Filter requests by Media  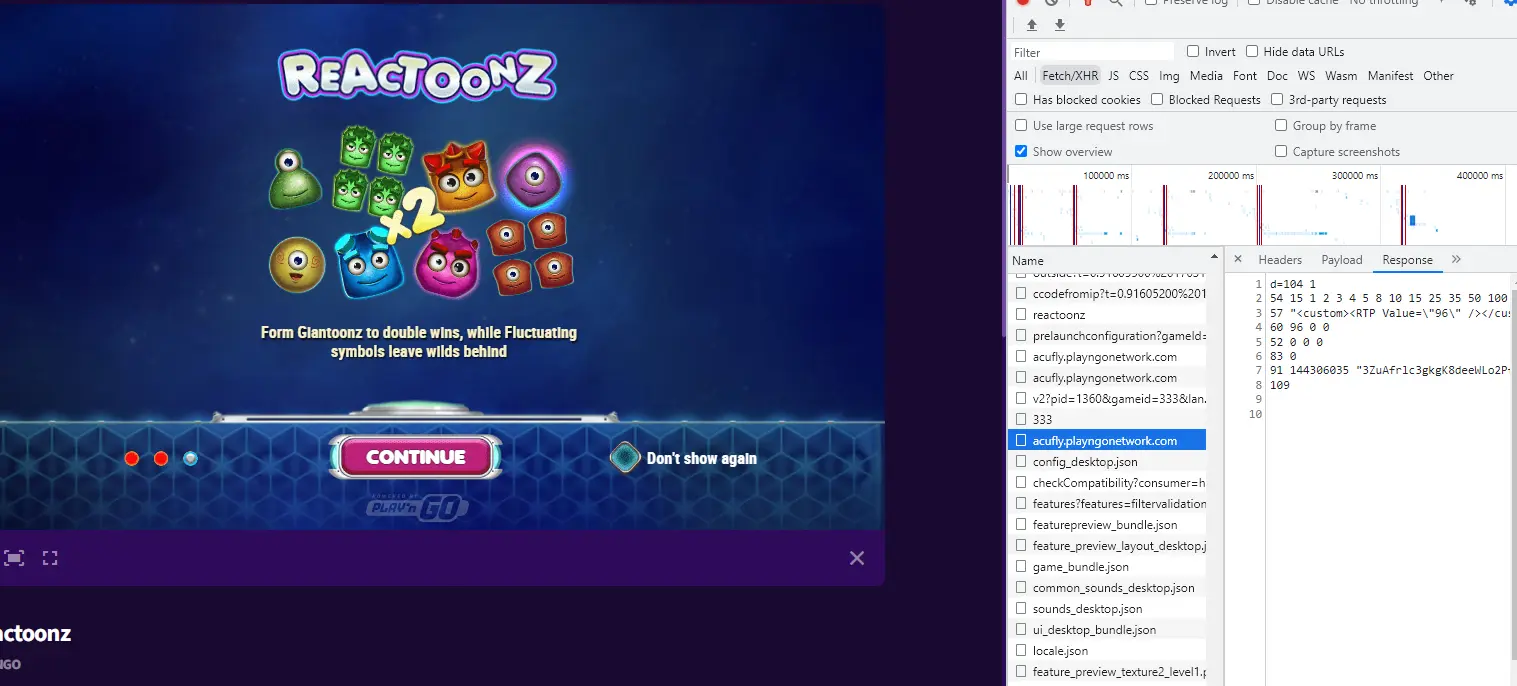tap(1206, 75)
